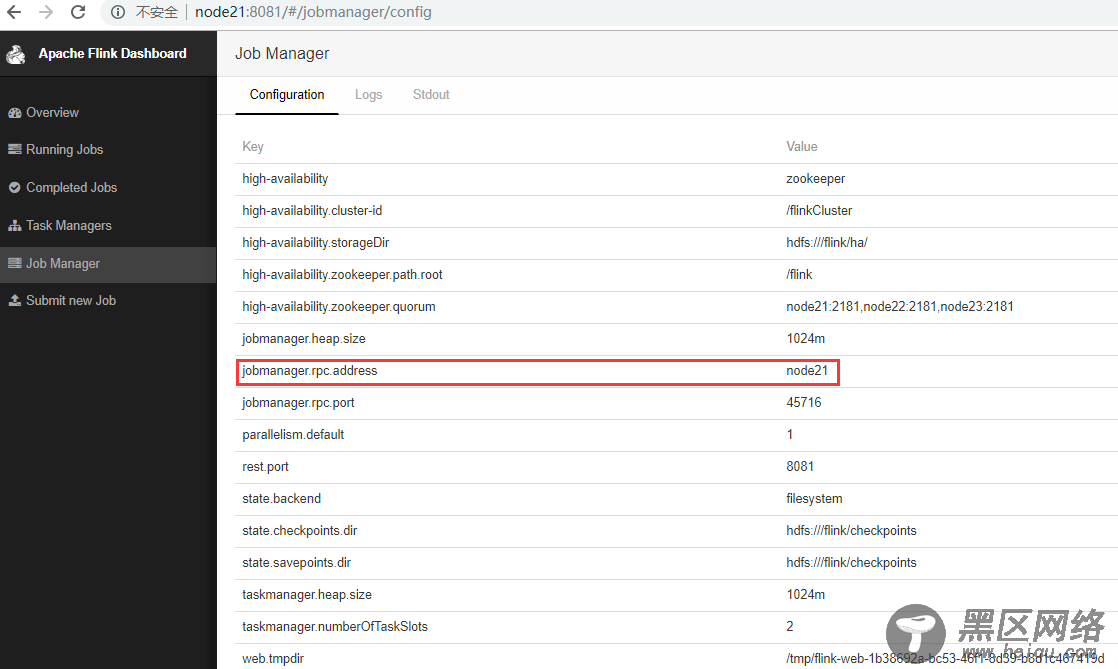Click the rest.port key

click(x=265, y=466)
